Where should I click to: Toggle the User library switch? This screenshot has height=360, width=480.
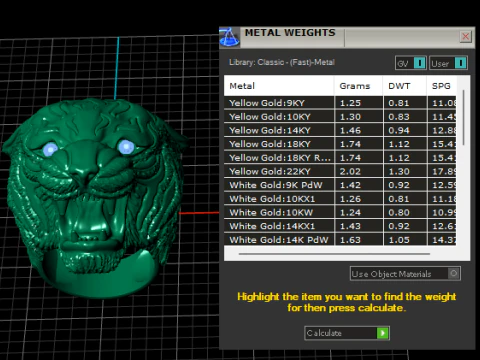point(448,63)
